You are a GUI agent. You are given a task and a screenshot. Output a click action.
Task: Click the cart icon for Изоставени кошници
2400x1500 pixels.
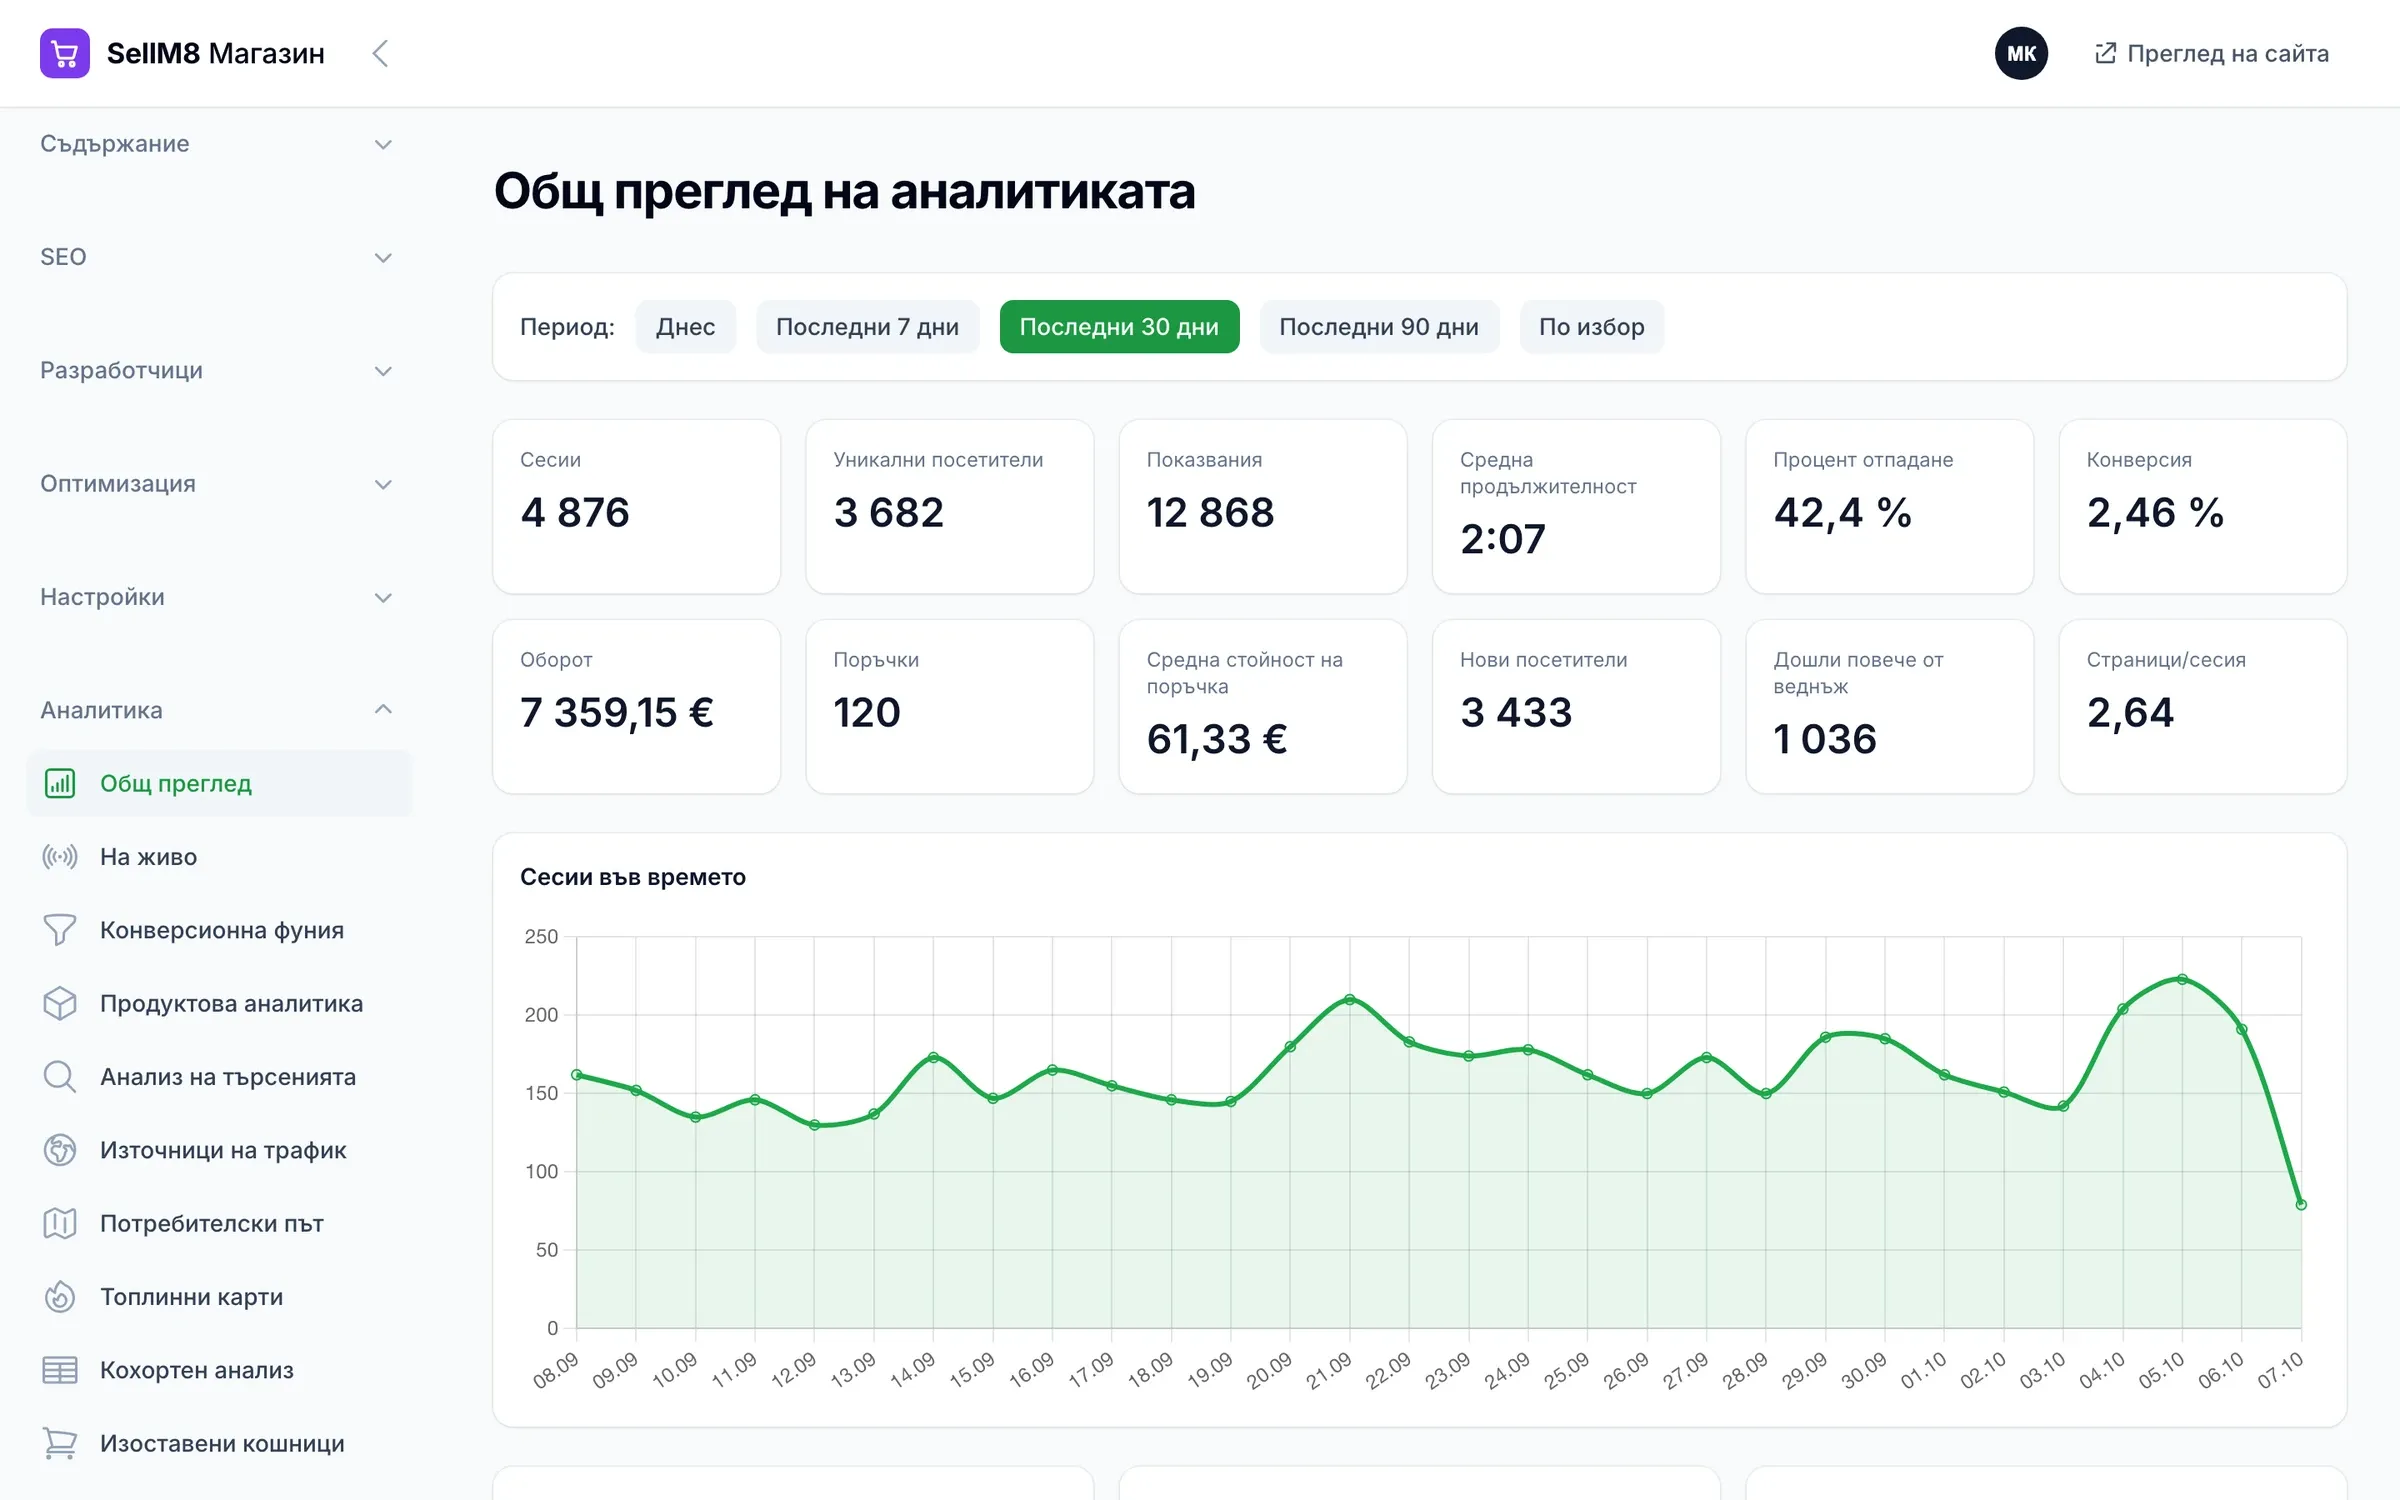(60, 1443)
